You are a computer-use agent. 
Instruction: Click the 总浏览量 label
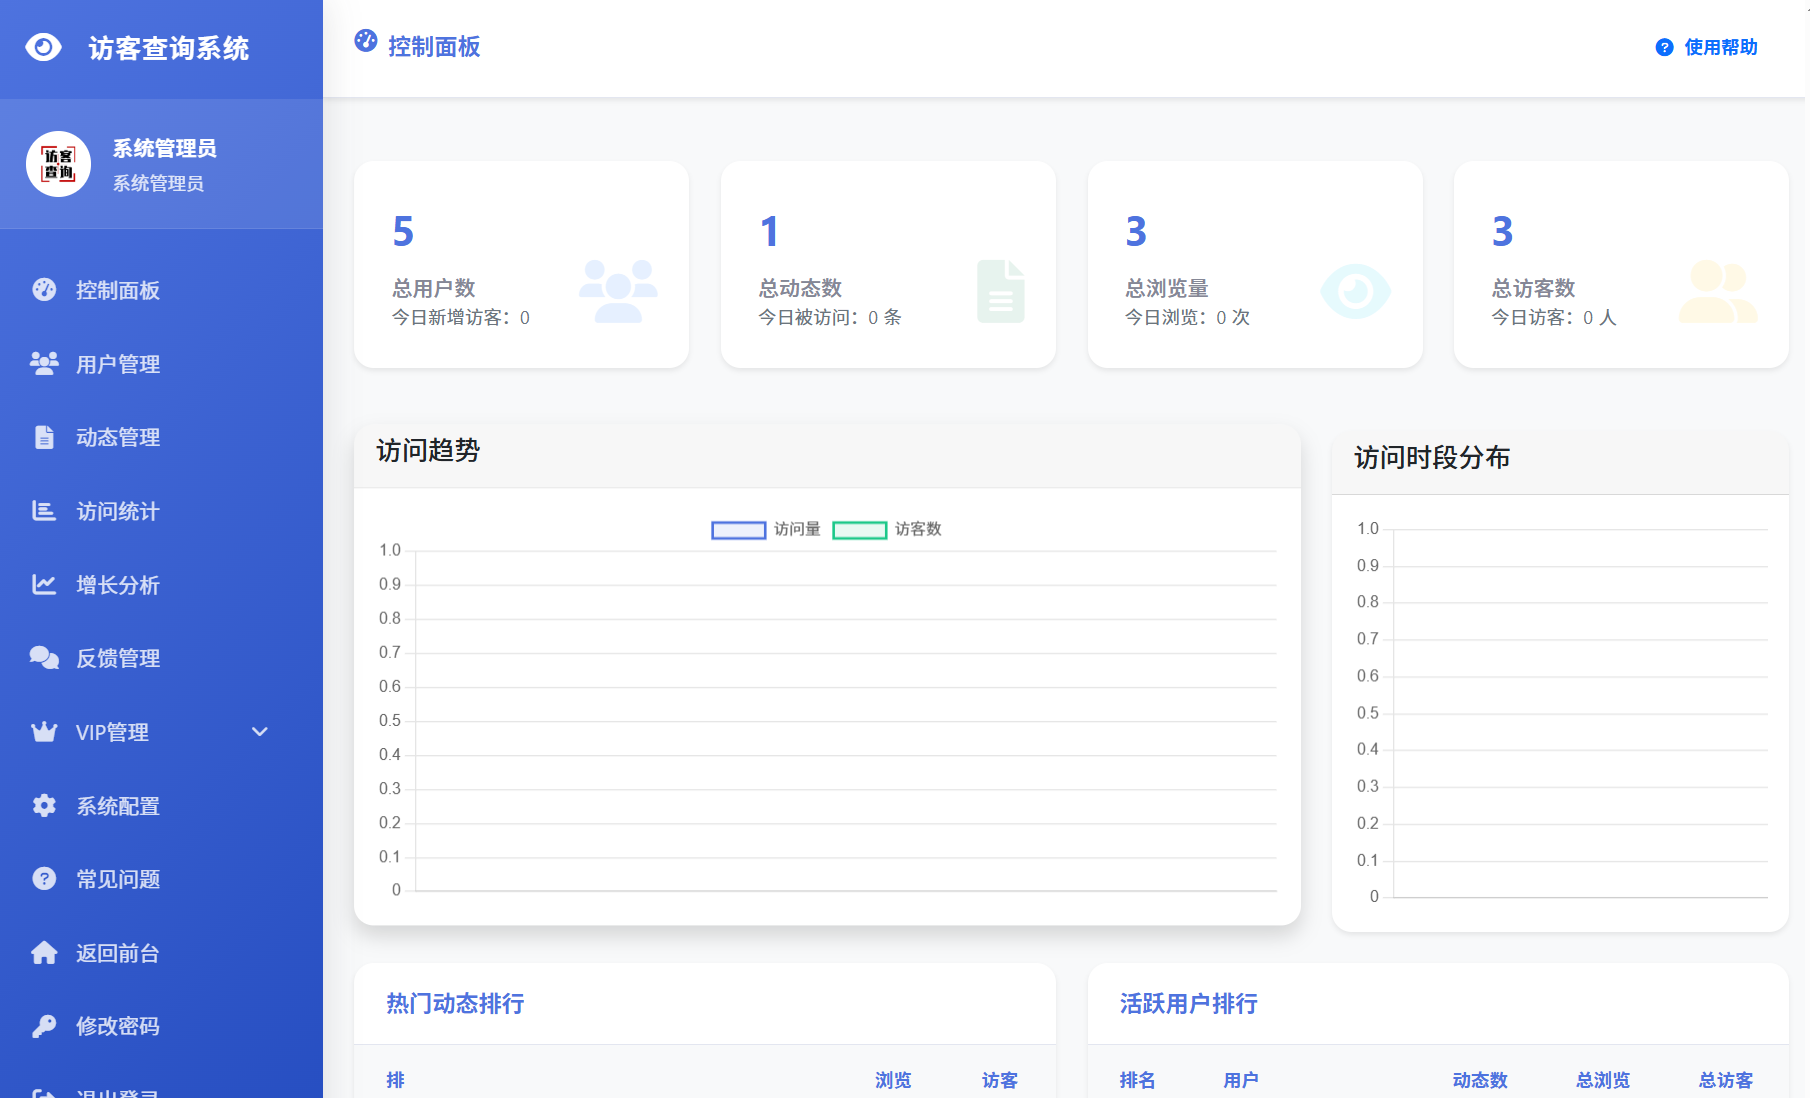(1167, 288)
